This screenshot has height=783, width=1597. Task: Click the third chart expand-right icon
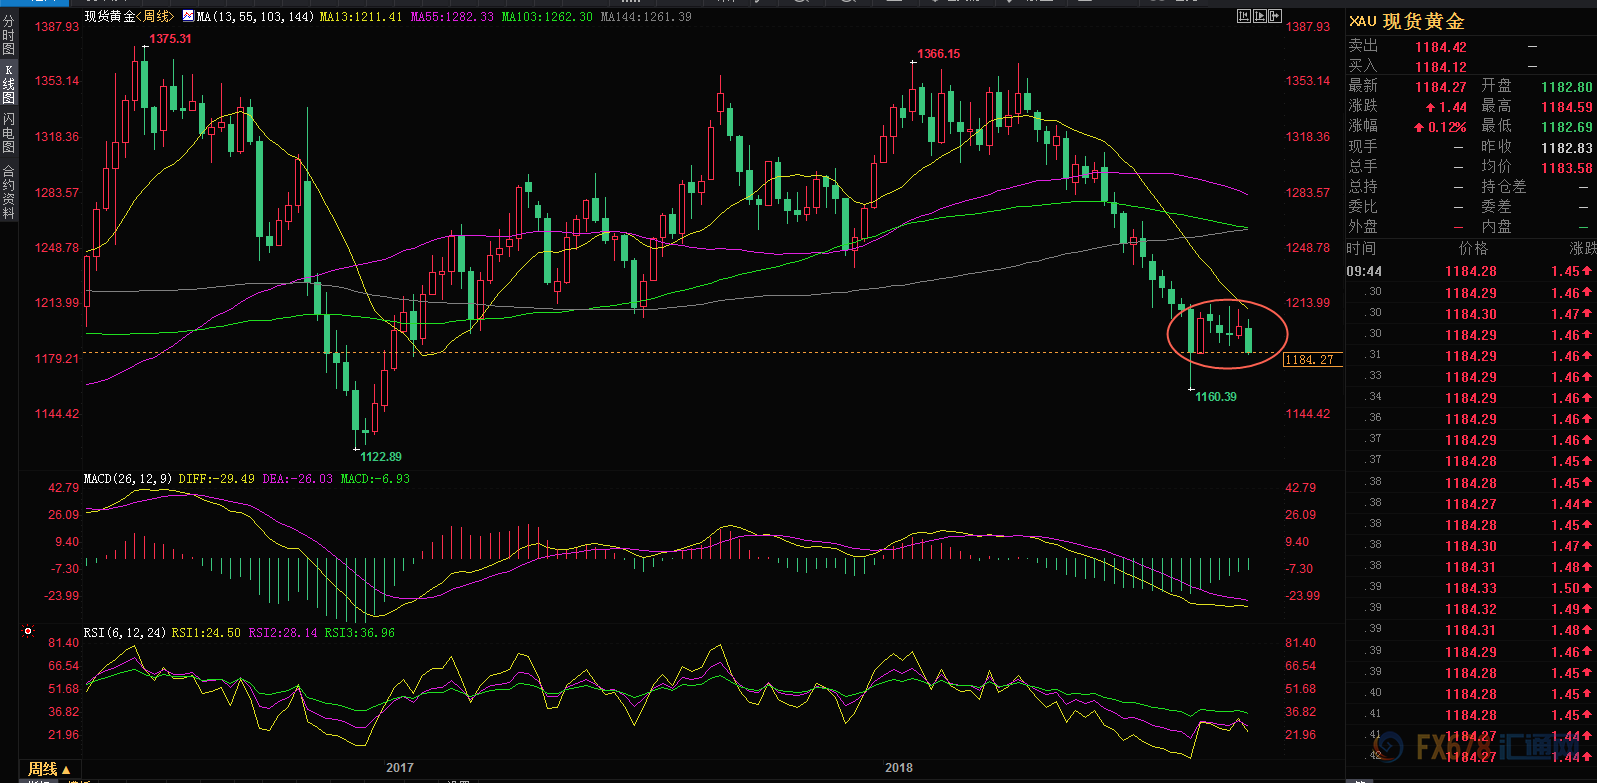1275,16
